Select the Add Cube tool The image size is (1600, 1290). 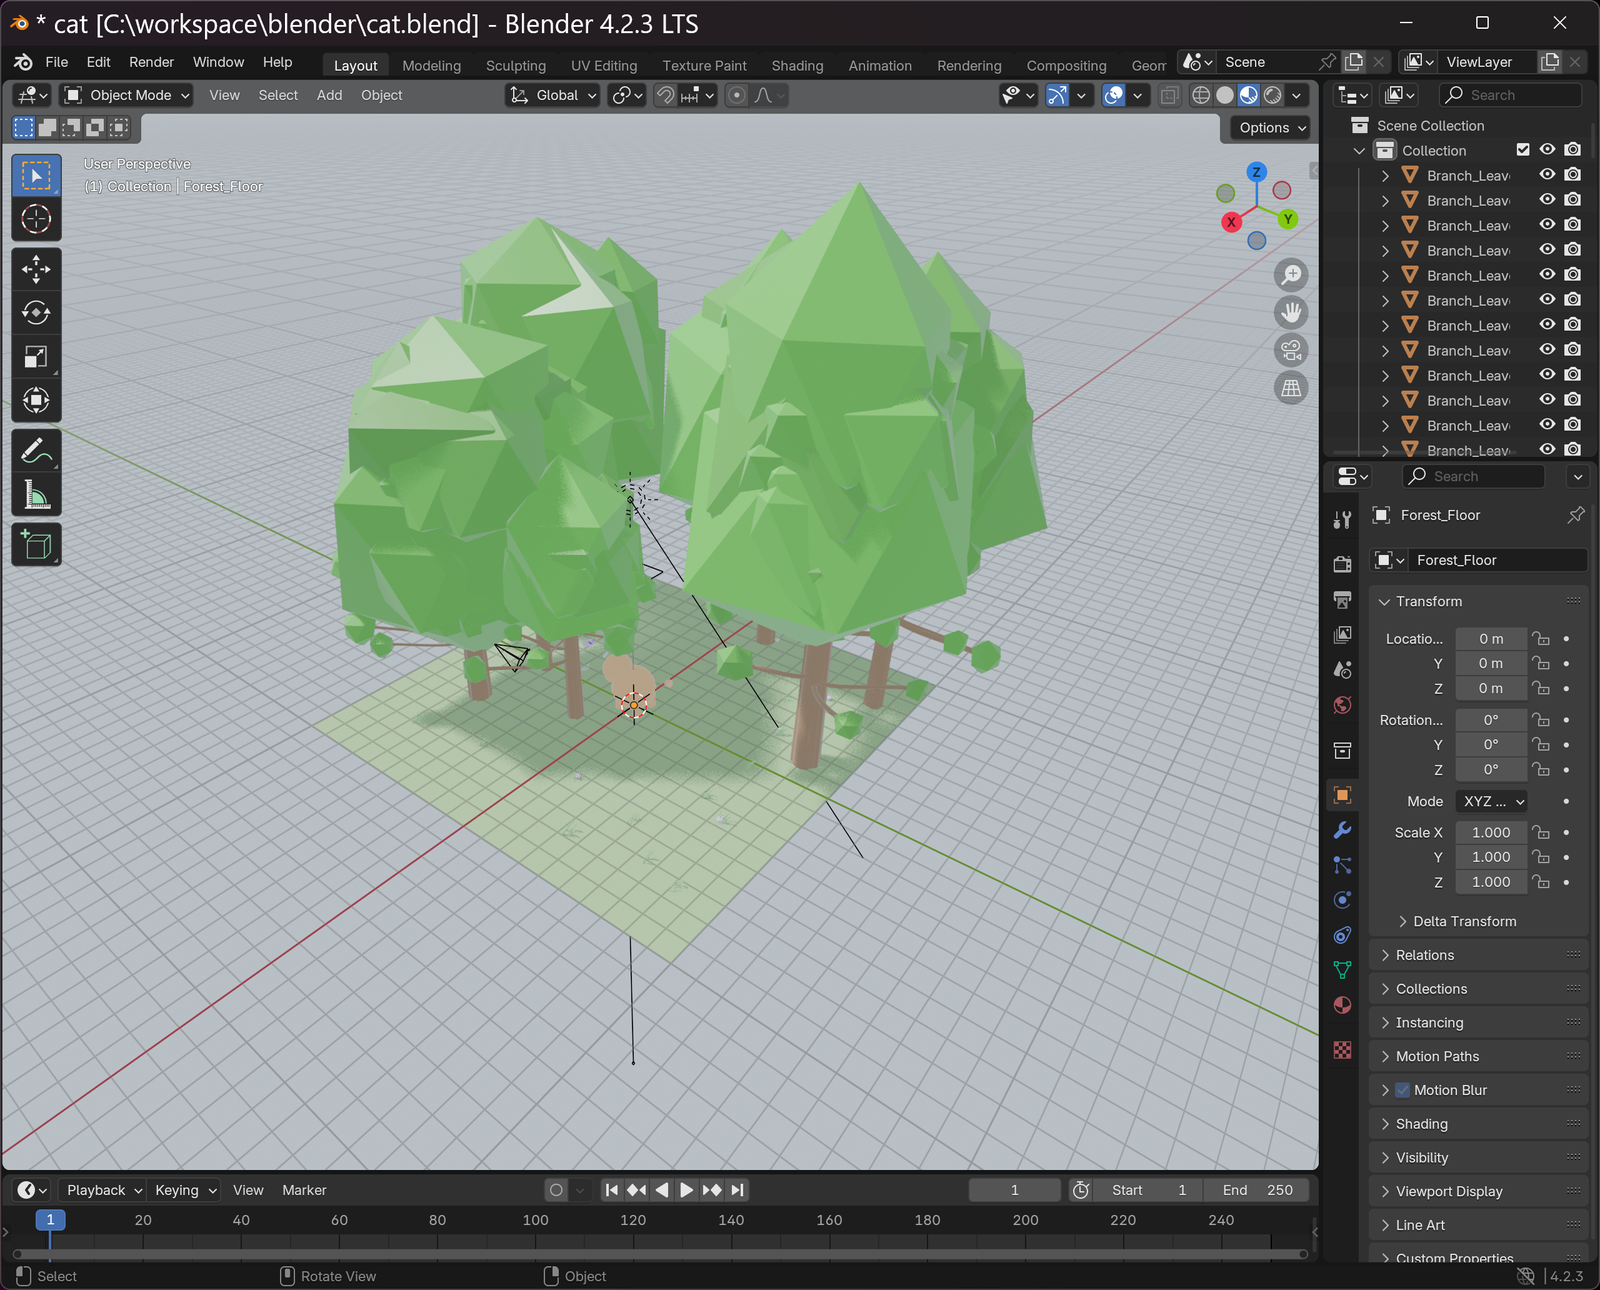(36, 545)
